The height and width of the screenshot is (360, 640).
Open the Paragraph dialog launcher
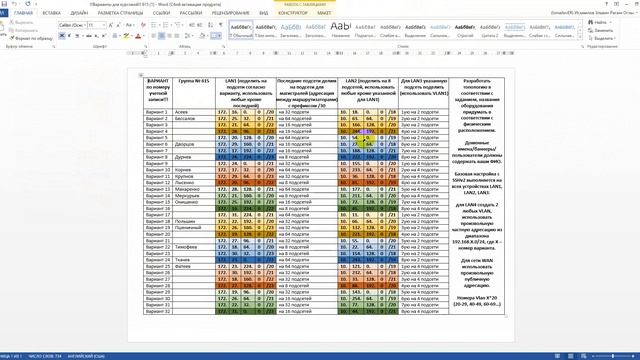coord(223,47)
